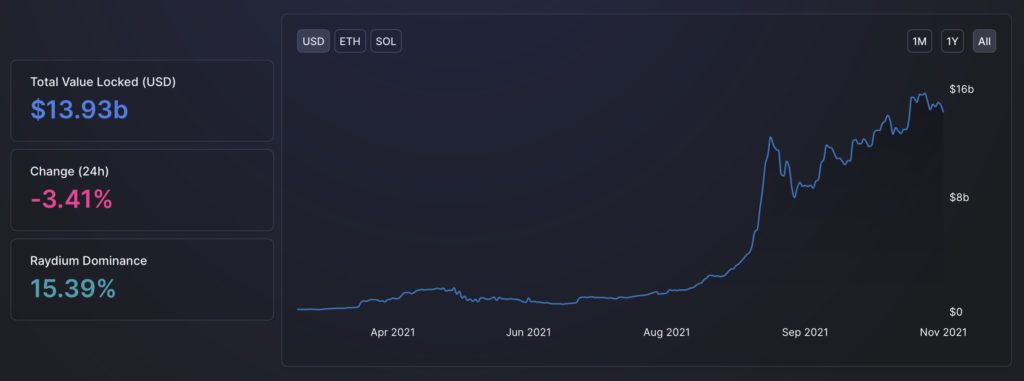
Task: Click the Raydium Dominance label
Action: click(x=88, y=260)
